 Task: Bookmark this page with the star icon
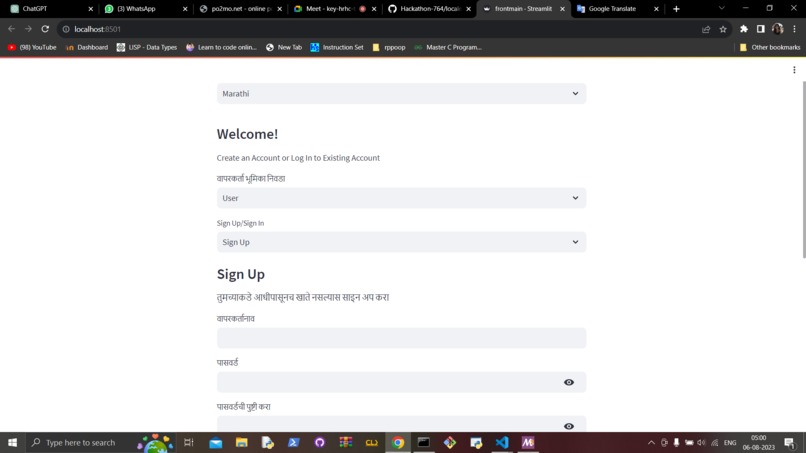click(723, 29)
